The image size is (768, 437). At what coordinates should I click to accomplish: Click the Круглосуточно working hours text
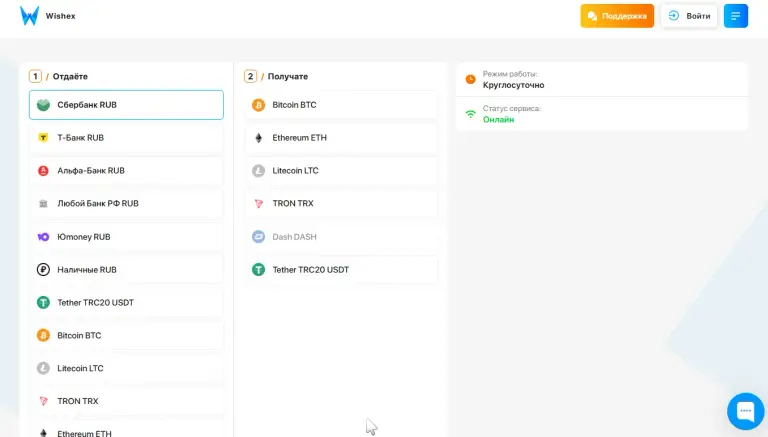(x=513, y=85)
